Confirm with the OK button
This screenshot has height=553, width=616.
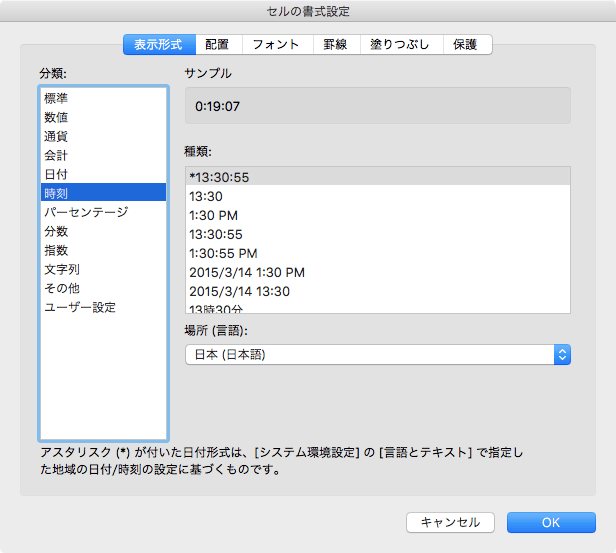point(551,522)
